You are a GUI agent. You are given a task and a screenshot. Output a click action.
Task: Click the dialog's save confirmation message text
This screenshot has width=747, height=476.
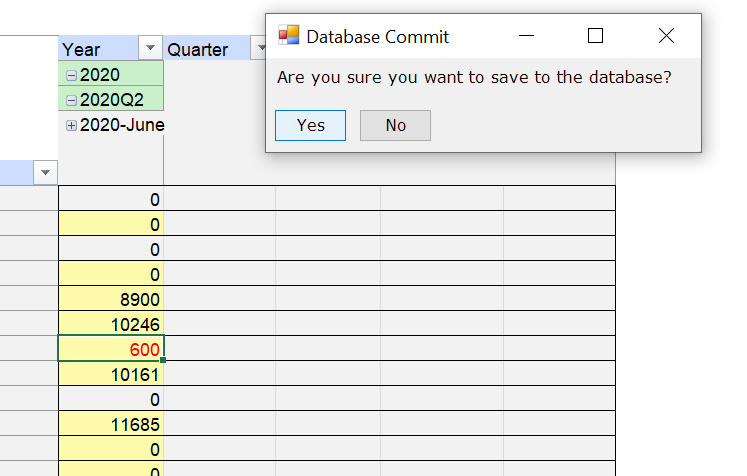474,77
